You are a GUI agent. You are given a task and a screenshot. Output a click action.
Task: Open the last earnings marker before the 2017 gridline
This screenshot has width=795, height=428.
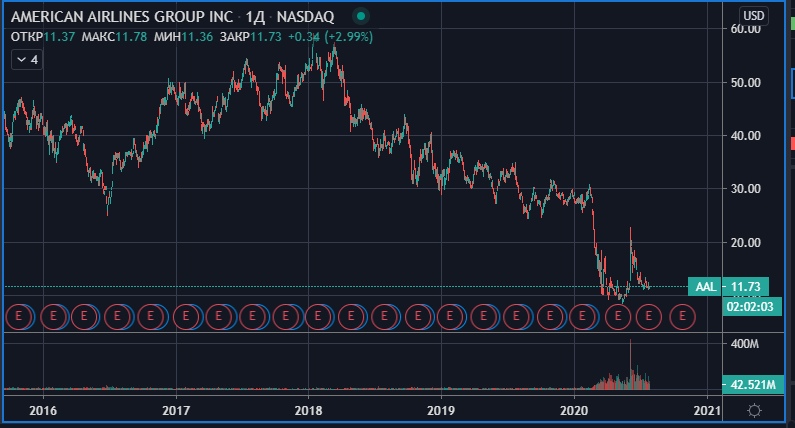150,316
